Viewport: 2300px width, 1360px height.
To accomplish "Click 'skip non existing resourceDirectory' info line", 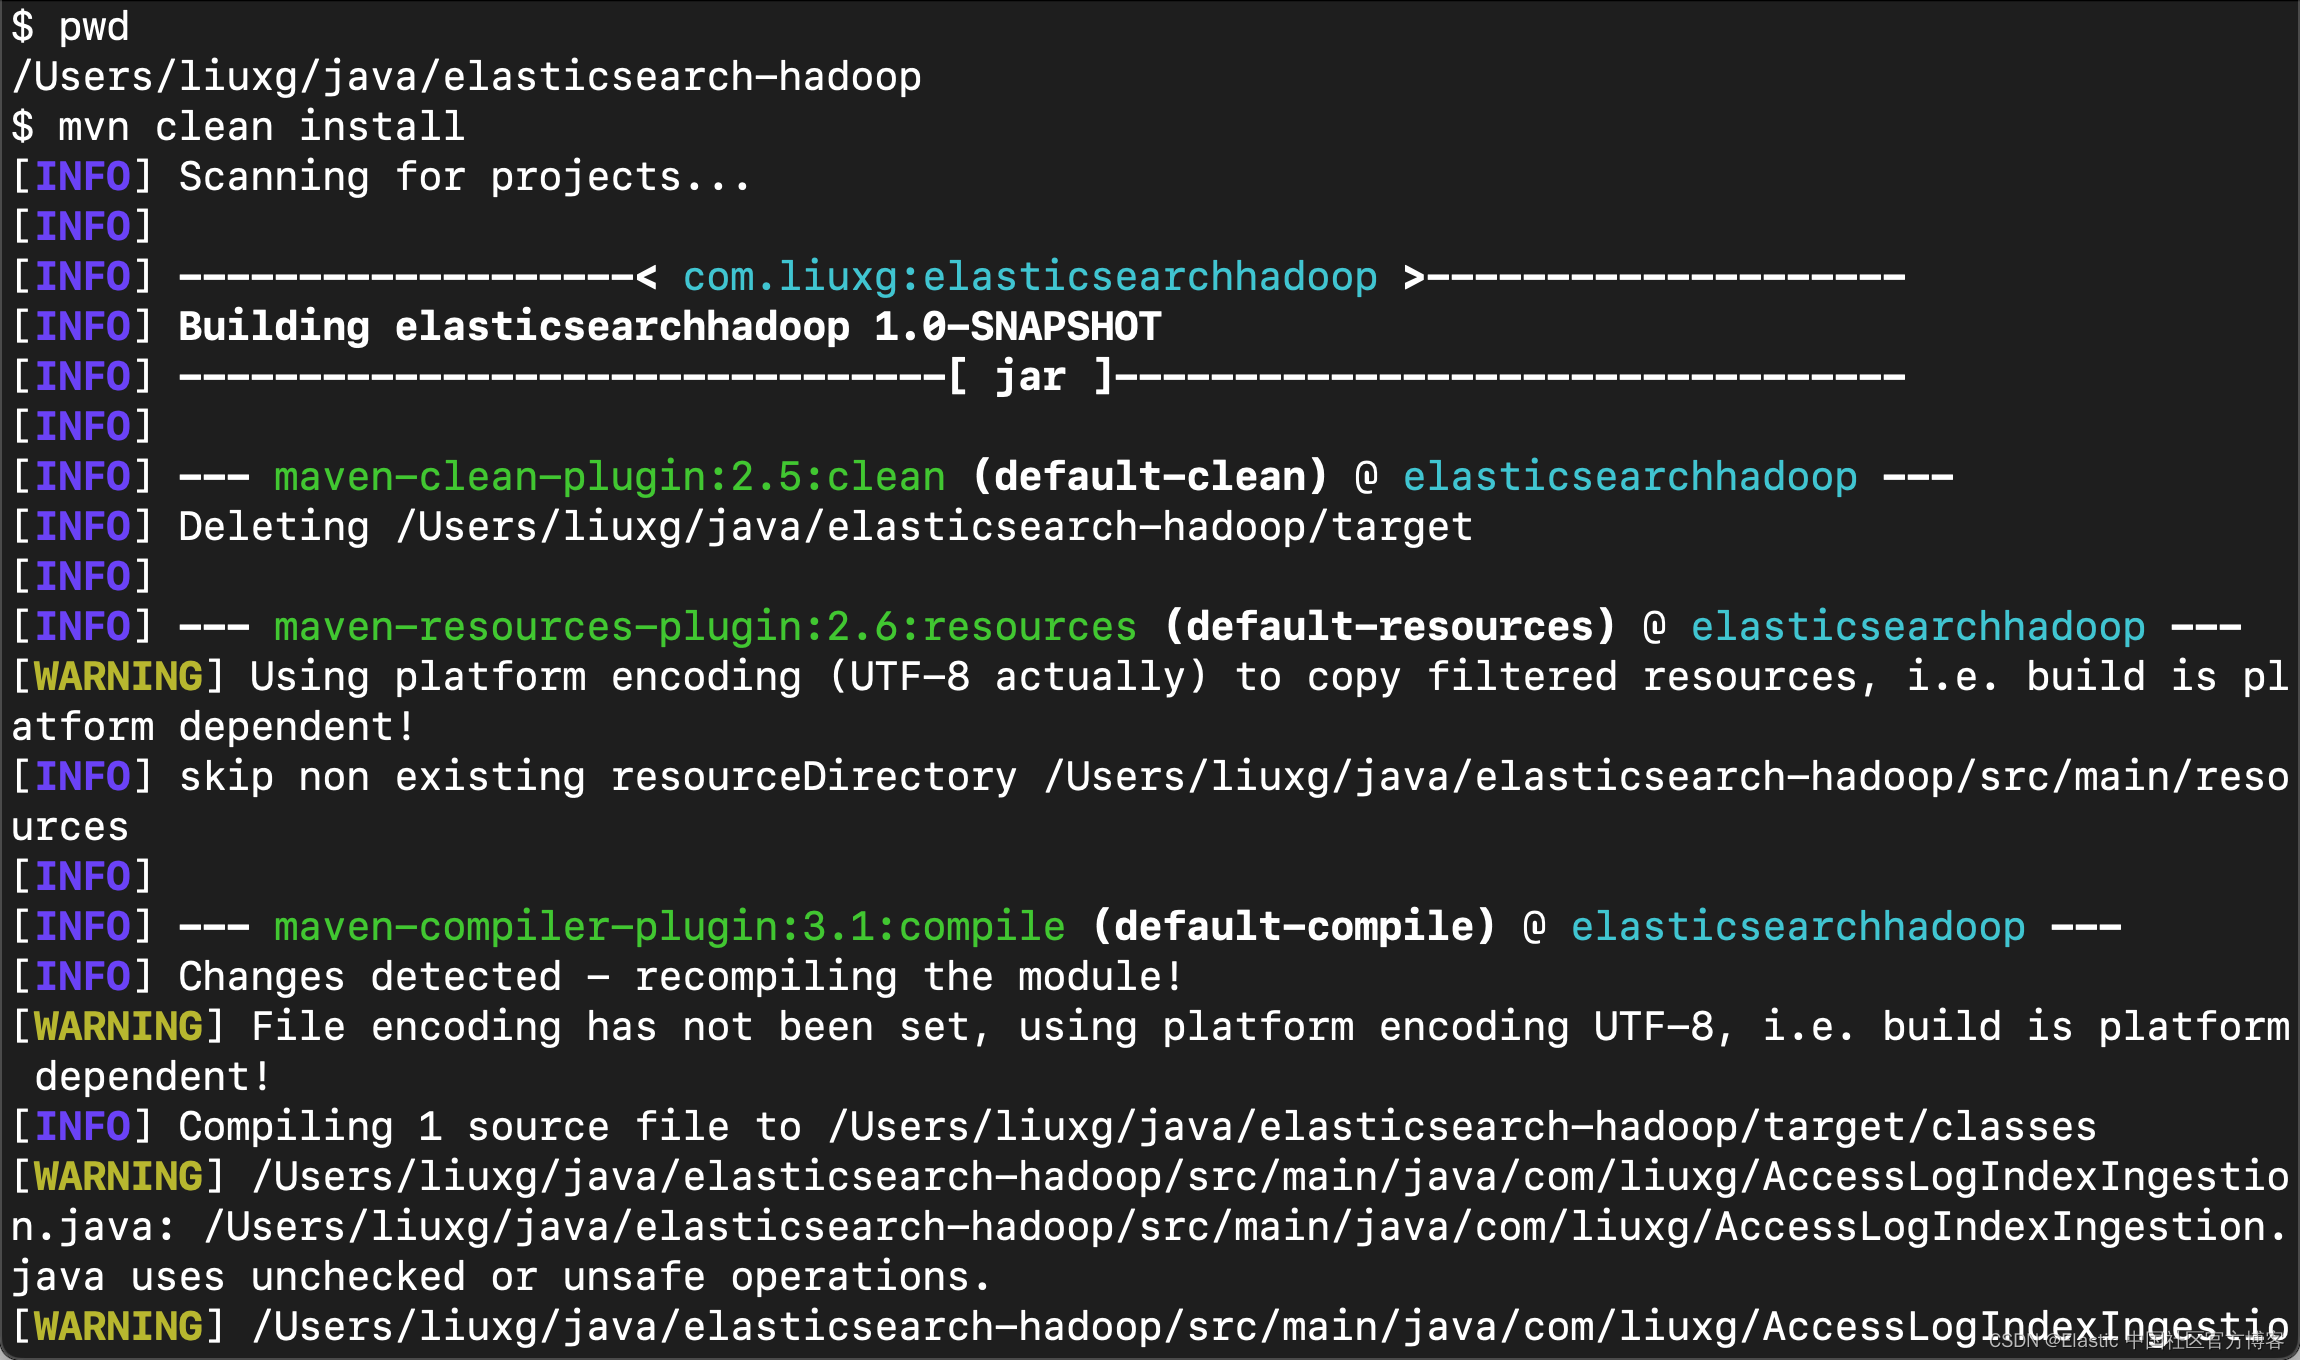I will click(597, 777).
